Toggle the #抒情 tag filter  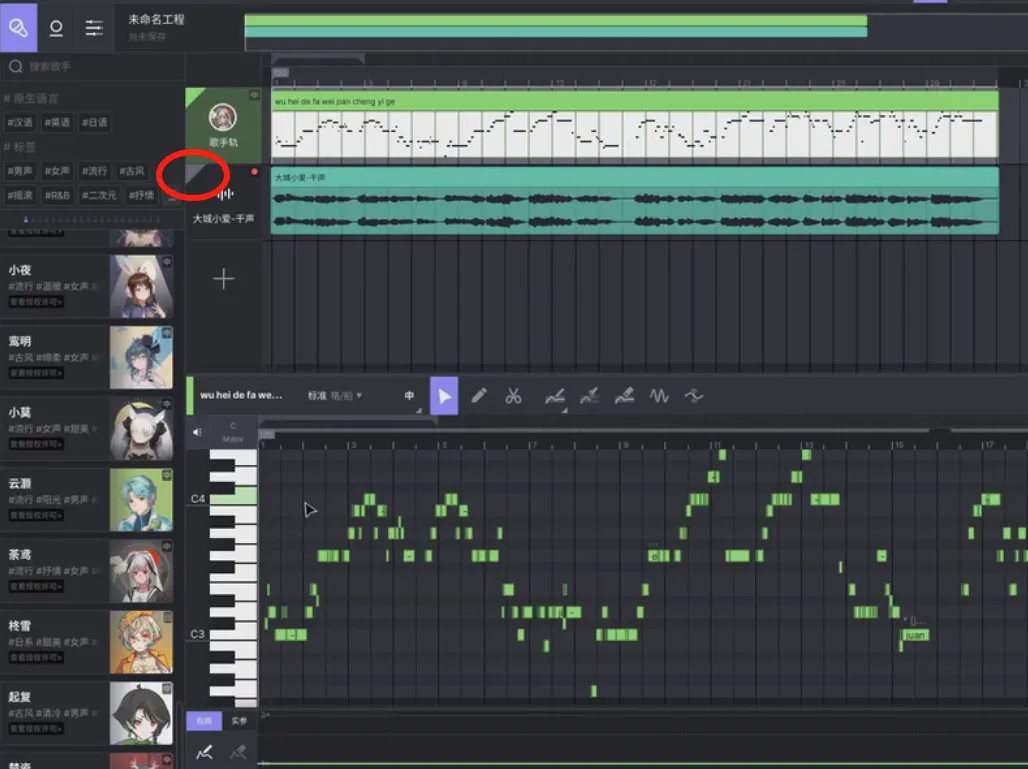pos(141,195)
